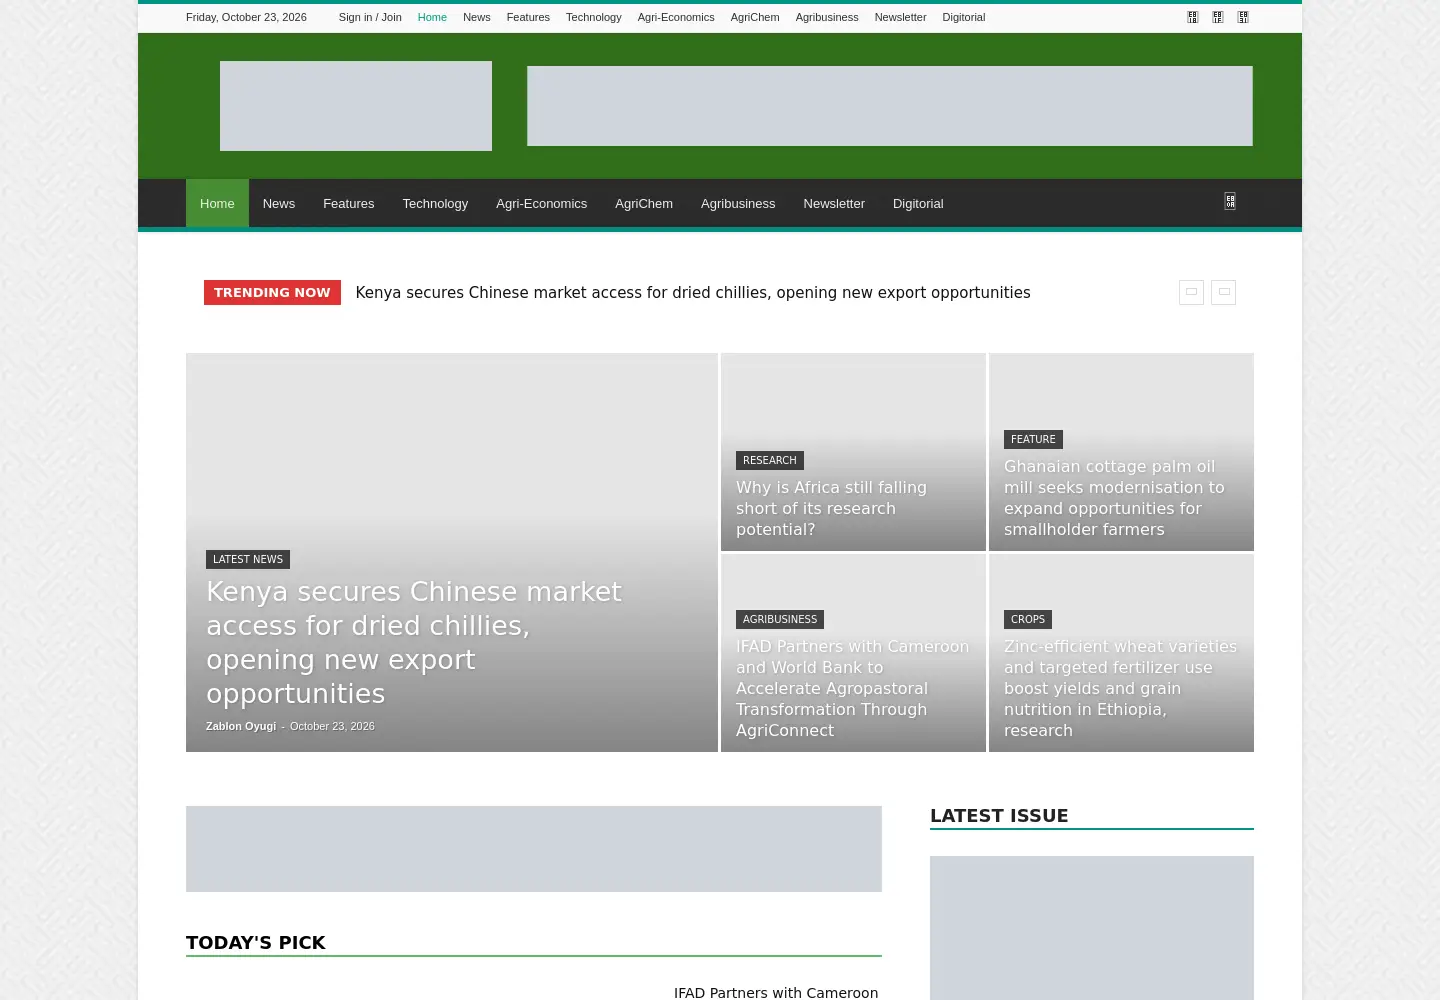Show previous trending headline

1191,292
